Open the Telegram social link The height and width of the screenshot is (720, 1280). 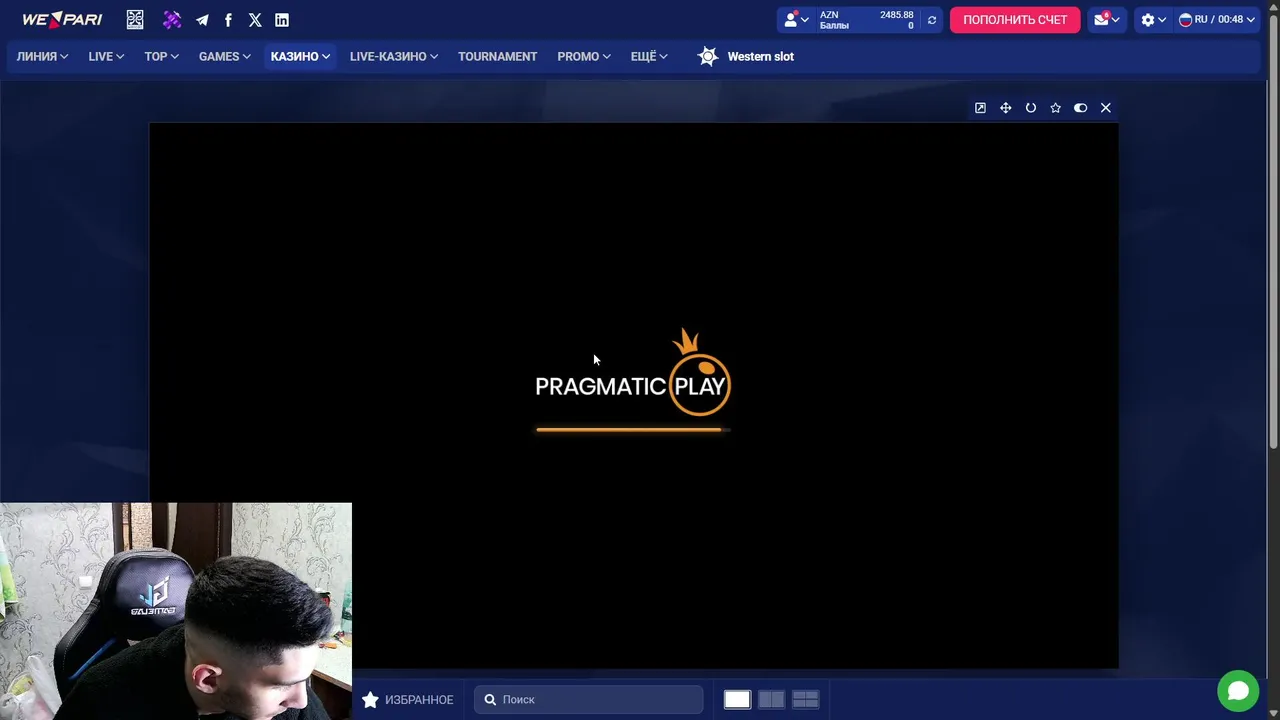click(x=202, y=20)
